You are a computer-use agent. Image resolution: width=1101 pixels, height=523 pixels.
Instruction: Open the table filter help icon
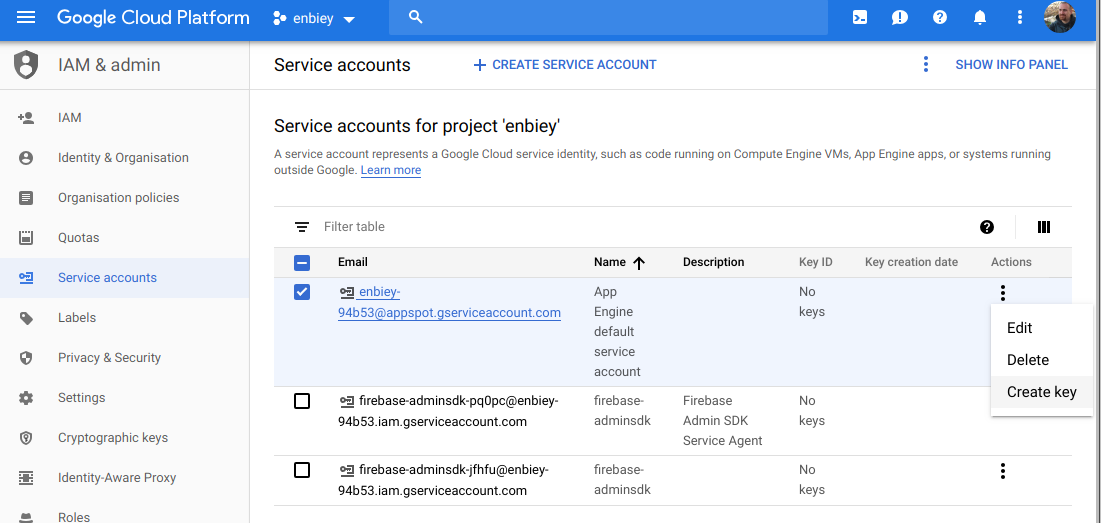[x=987, y=227]
